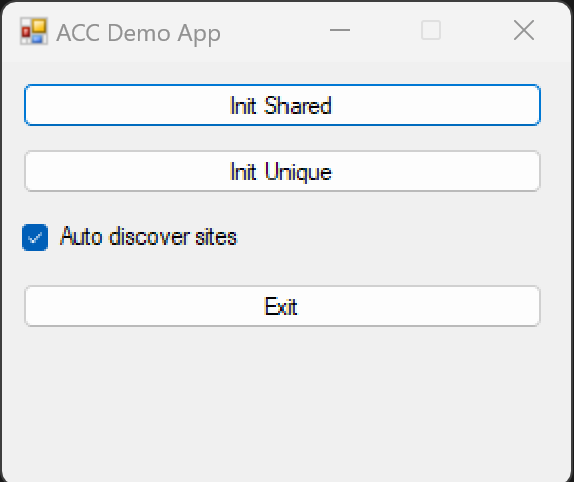Click the ACC Demo App title bar icon
This screenshot has width=574, height=482.
pos(34,31)
